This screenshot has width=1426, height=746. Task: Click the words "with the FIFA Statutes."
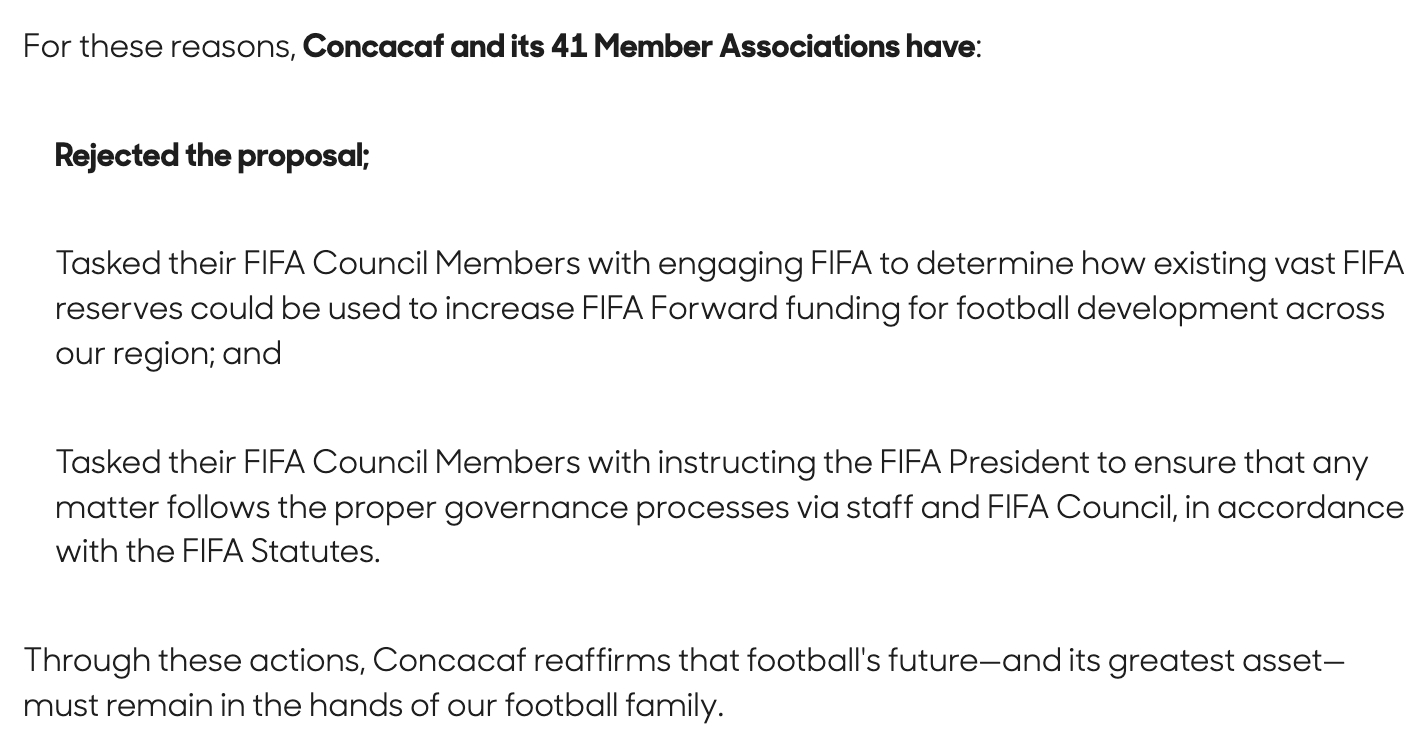[218, 552]
